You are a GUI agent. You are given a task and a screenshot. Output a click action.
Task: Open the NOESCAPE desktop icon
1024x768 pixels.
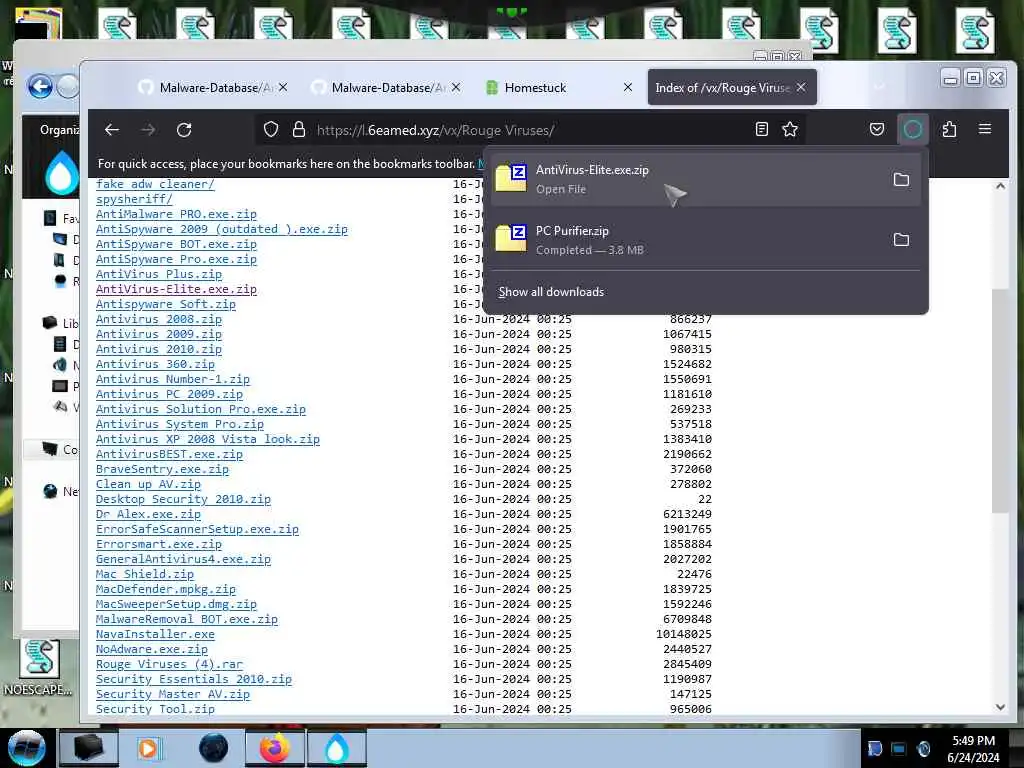pos(39,667)
